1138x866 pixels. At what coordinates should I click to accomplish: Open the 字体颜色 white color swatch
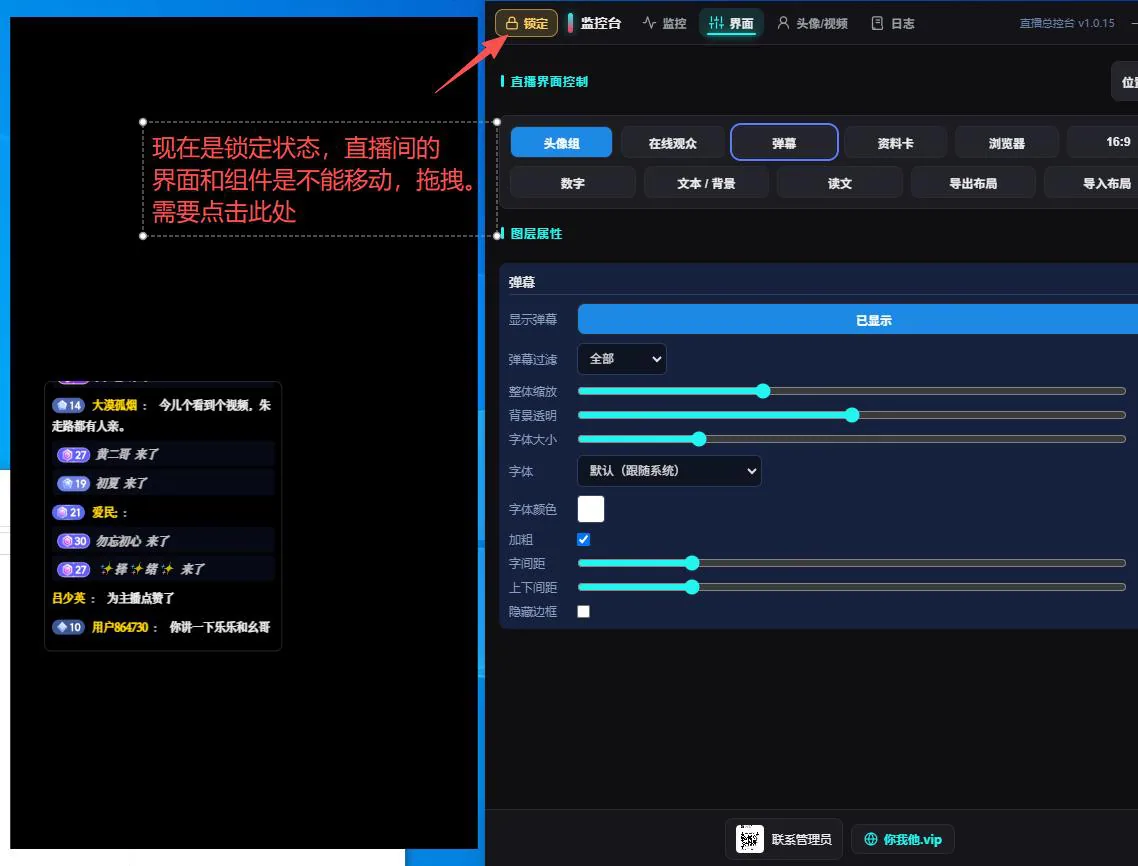click(x=591, y=509)
